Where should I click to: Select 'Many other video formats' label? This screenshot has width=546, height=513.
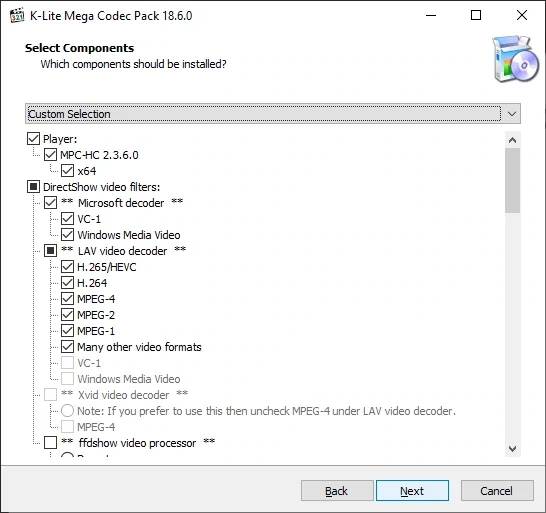click(139, 347)
